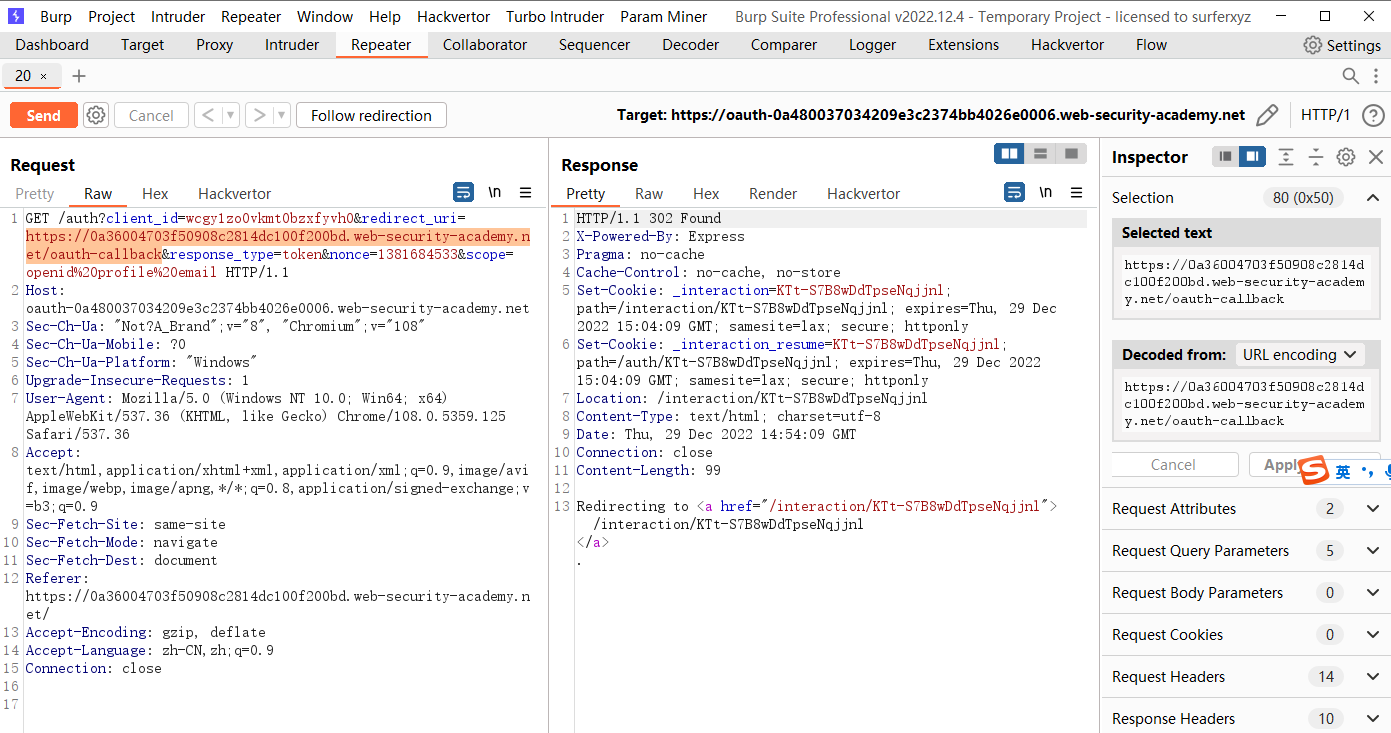The image size is (1391, 733).
Task: Go back in request history
Action: (x=208, y=115)
